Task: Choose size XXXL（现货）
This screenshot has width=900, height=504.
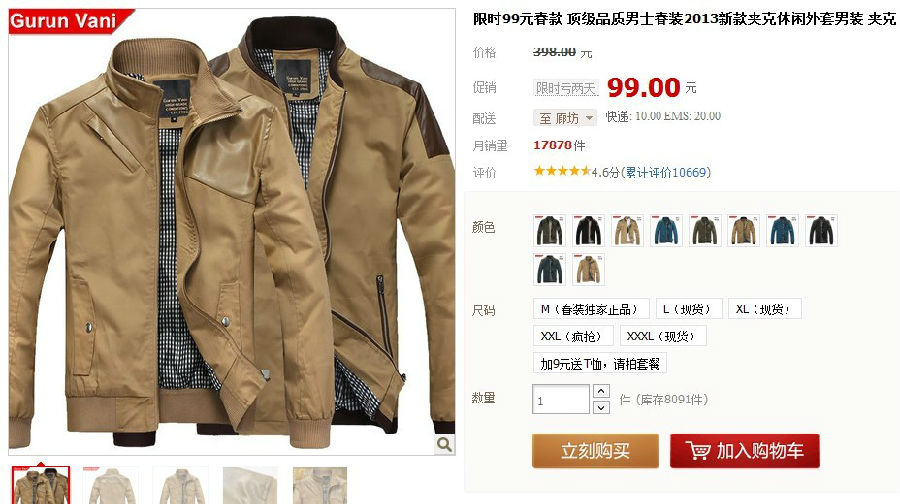Action: click(x=663, y=336)
